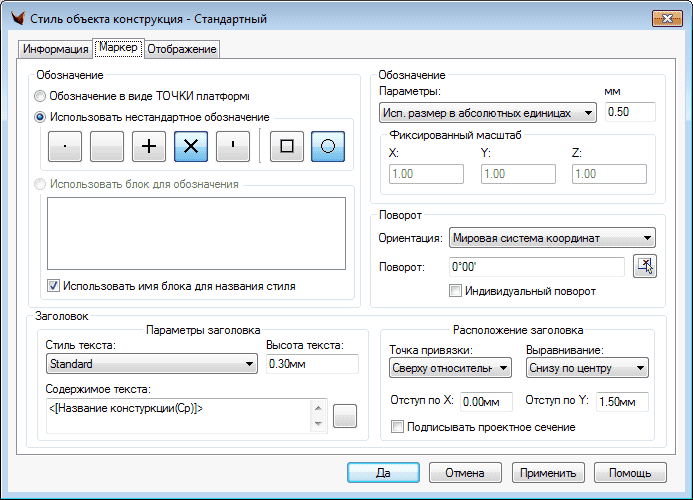Choose the plus marker symbol
Screen dimensions: 693x500
pos(149,146)
